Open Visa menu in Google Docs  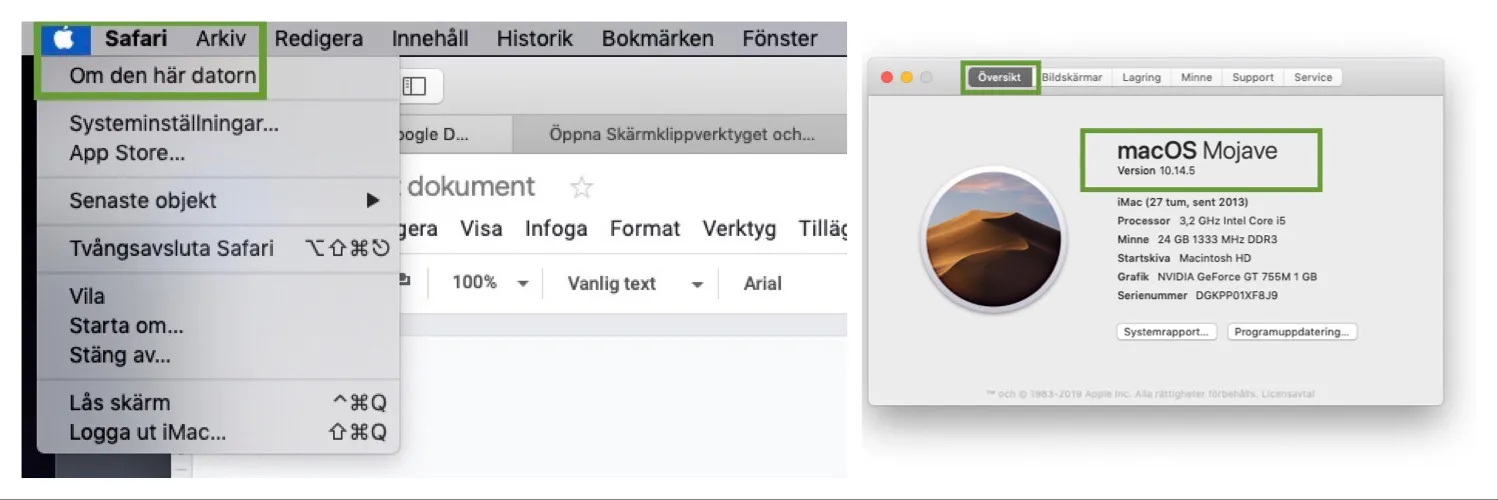[481, 229]
